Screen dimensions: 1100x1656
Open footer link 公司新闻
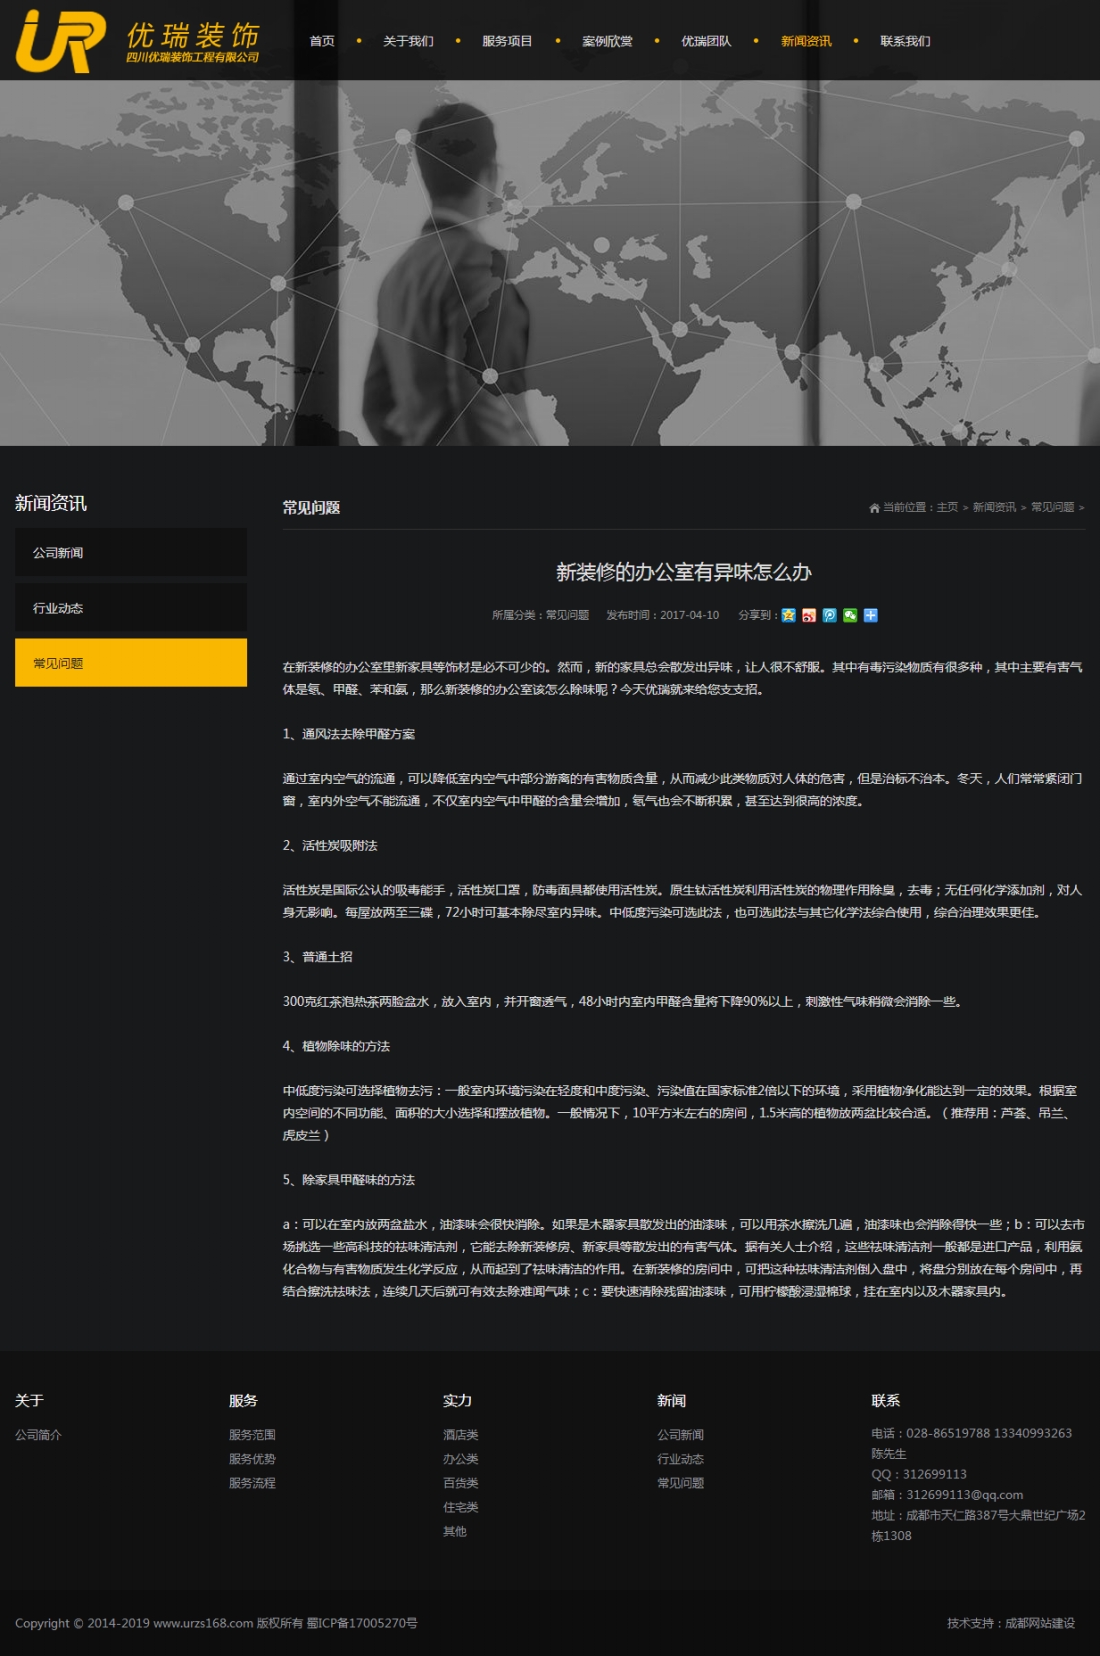click(680, 1434)
